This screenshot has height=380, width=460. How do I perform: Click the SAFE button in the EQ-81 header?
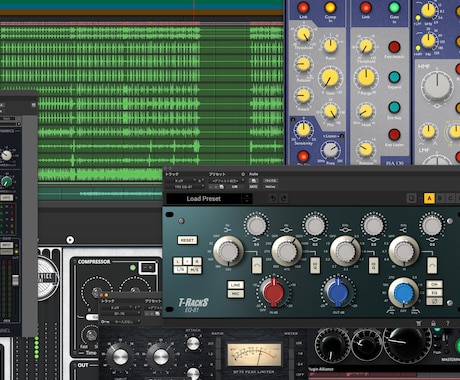point(253,187)
